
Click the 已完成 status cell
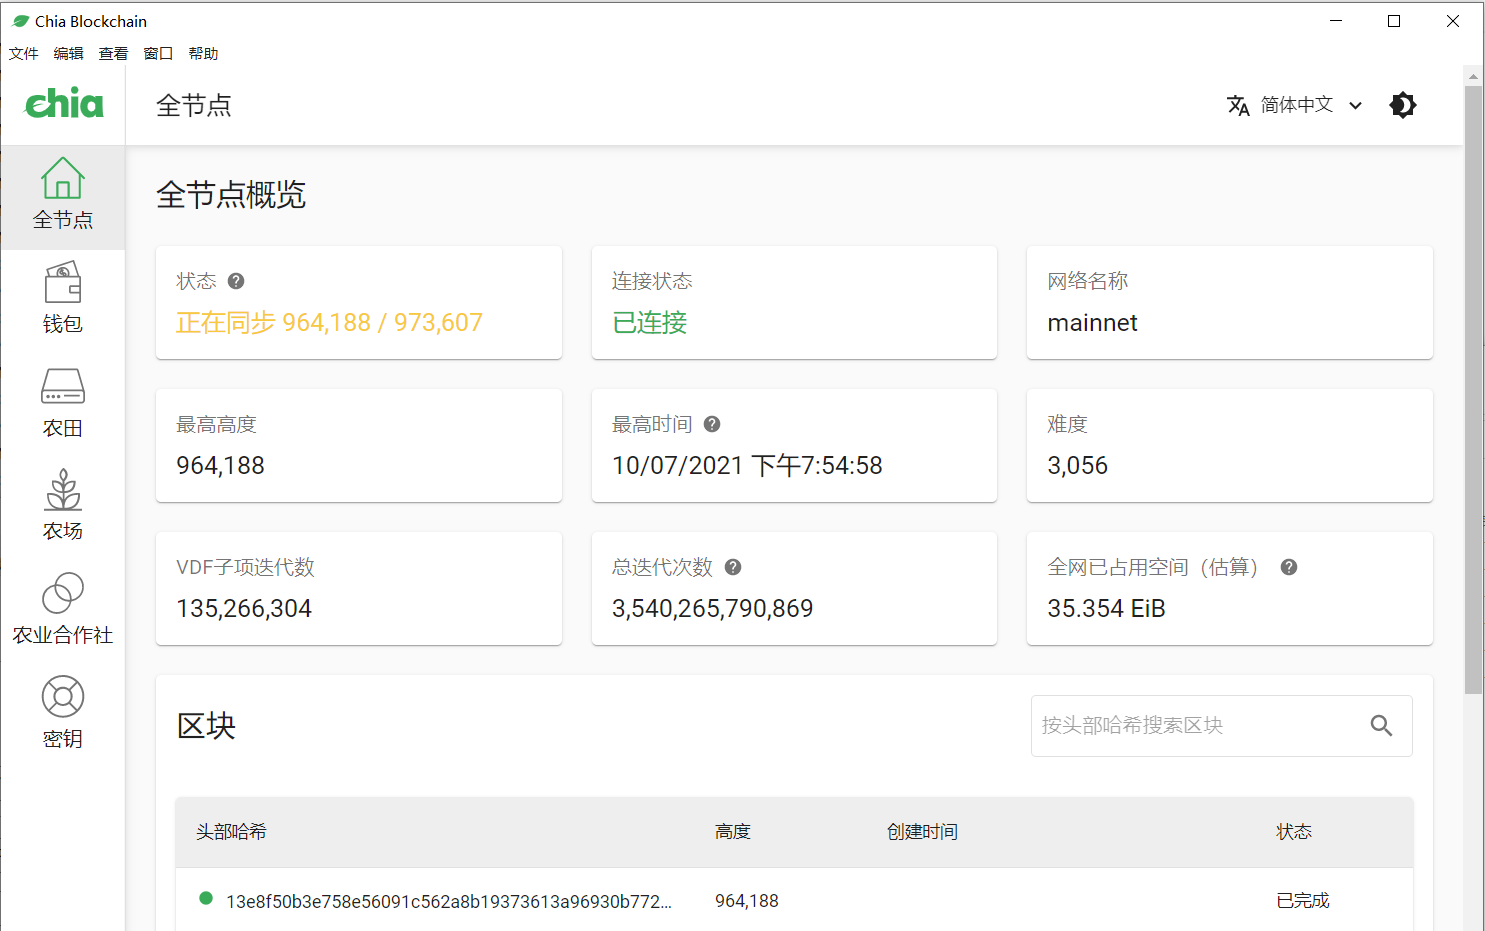(1303, 901)
